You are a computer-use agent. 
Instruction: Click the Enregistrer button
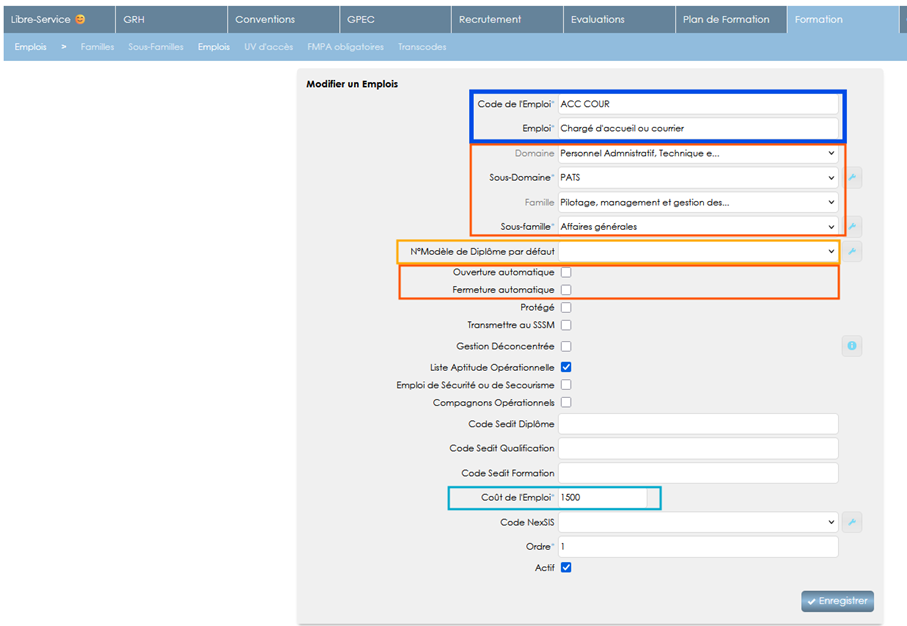tap(837, 601)
